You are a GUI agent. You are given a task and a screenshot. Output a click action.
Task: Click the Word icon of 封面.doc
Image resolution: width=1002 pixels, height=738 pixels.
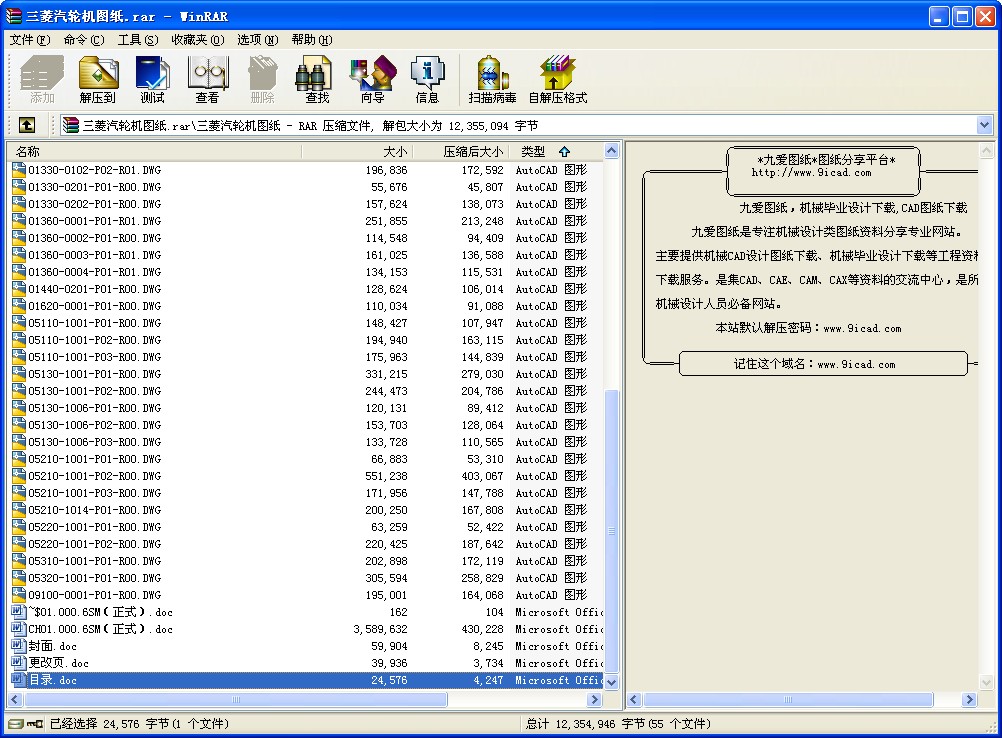click(x=19, y=646)
